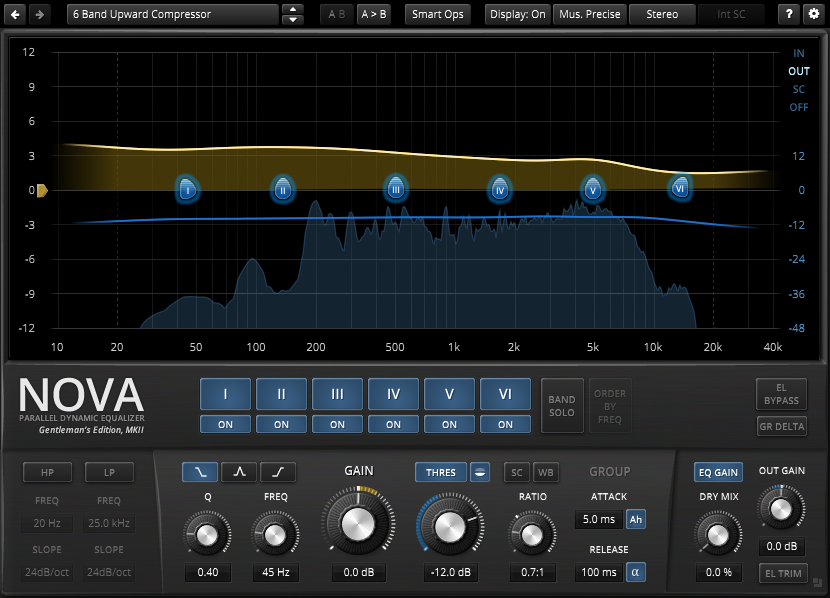Click the Ah attack mode icon
830x598 pixels.
point(635,519)
